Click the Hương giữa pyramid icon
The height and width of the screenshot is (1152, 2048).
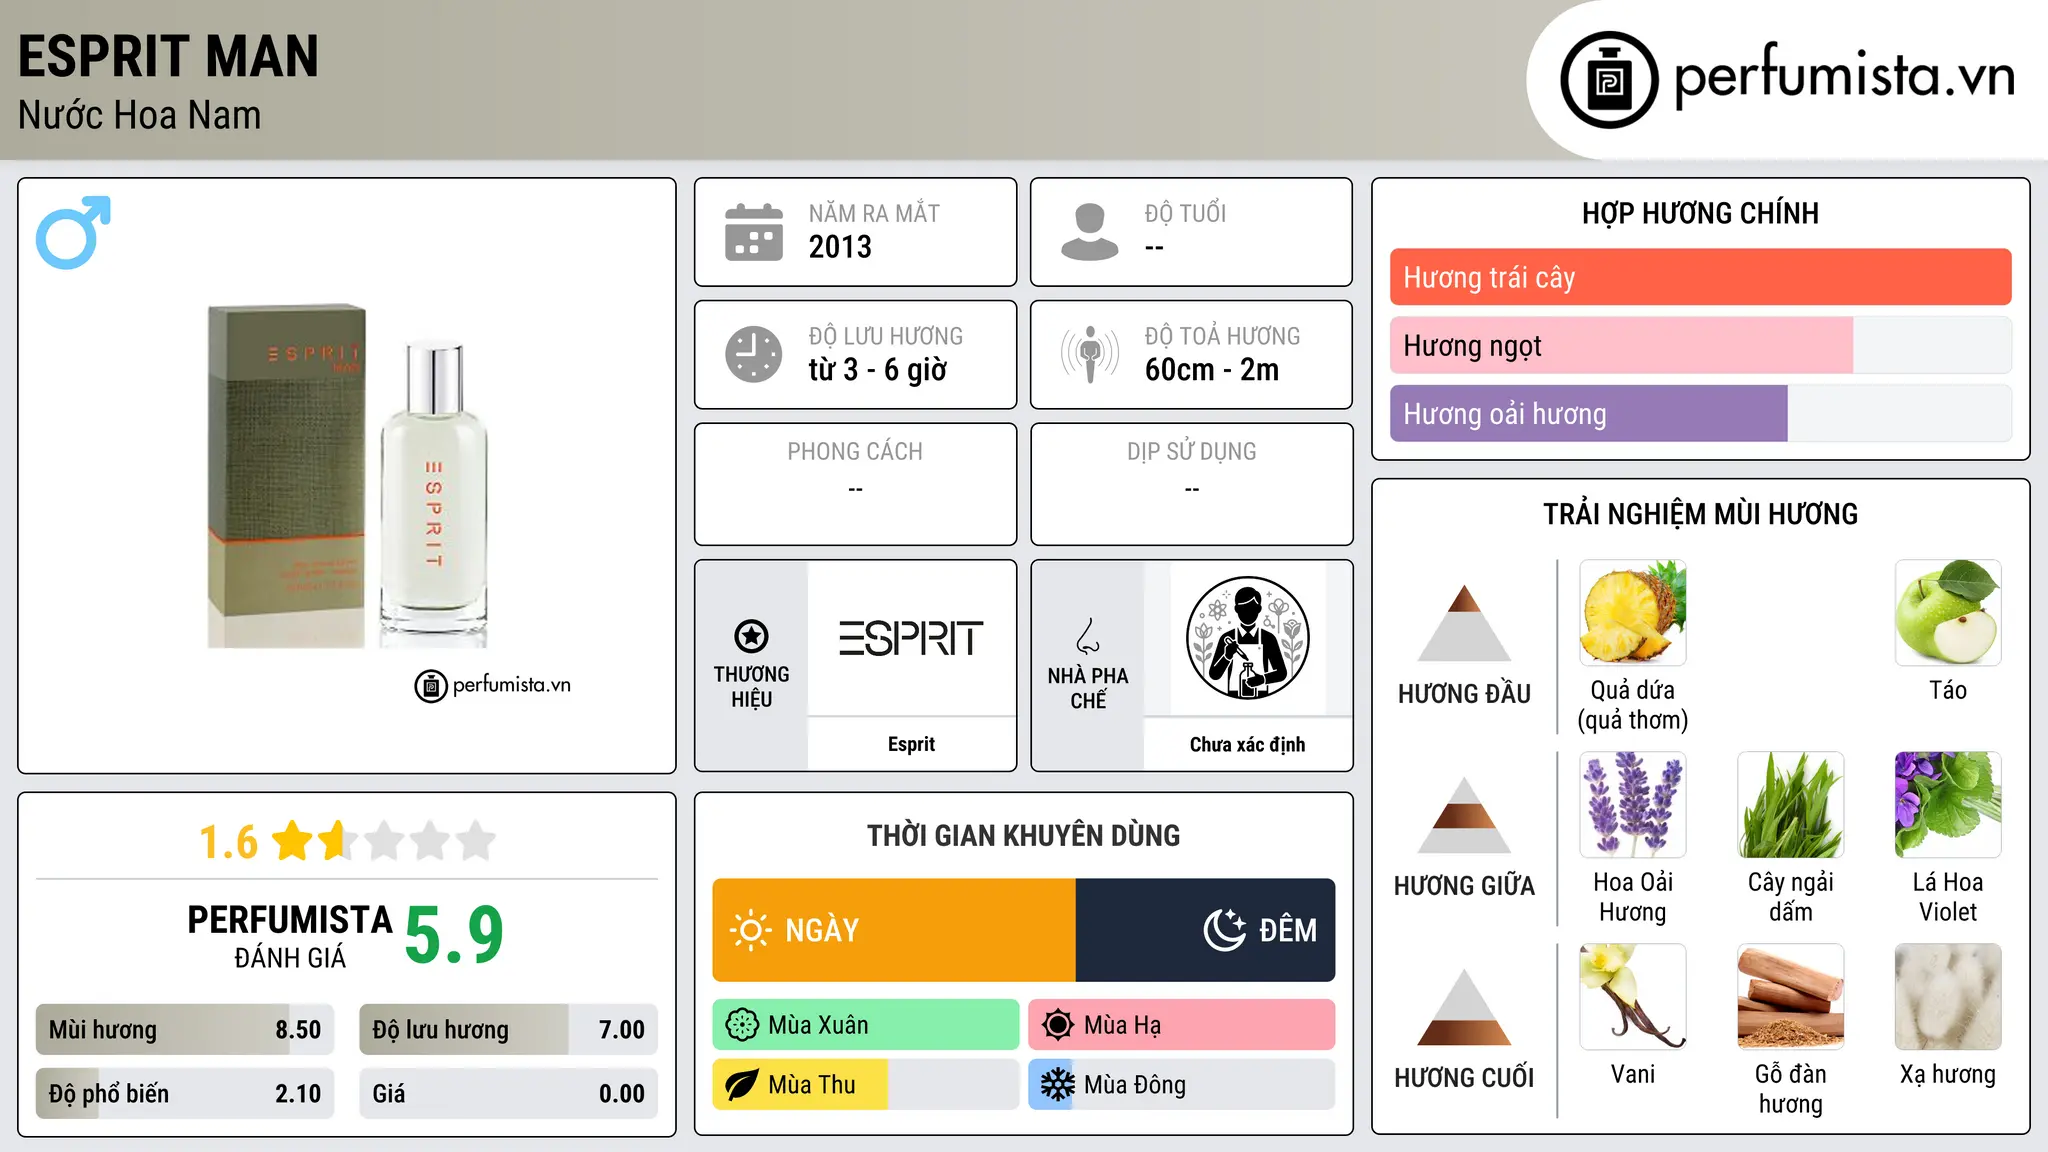(x=1464, y=815)
